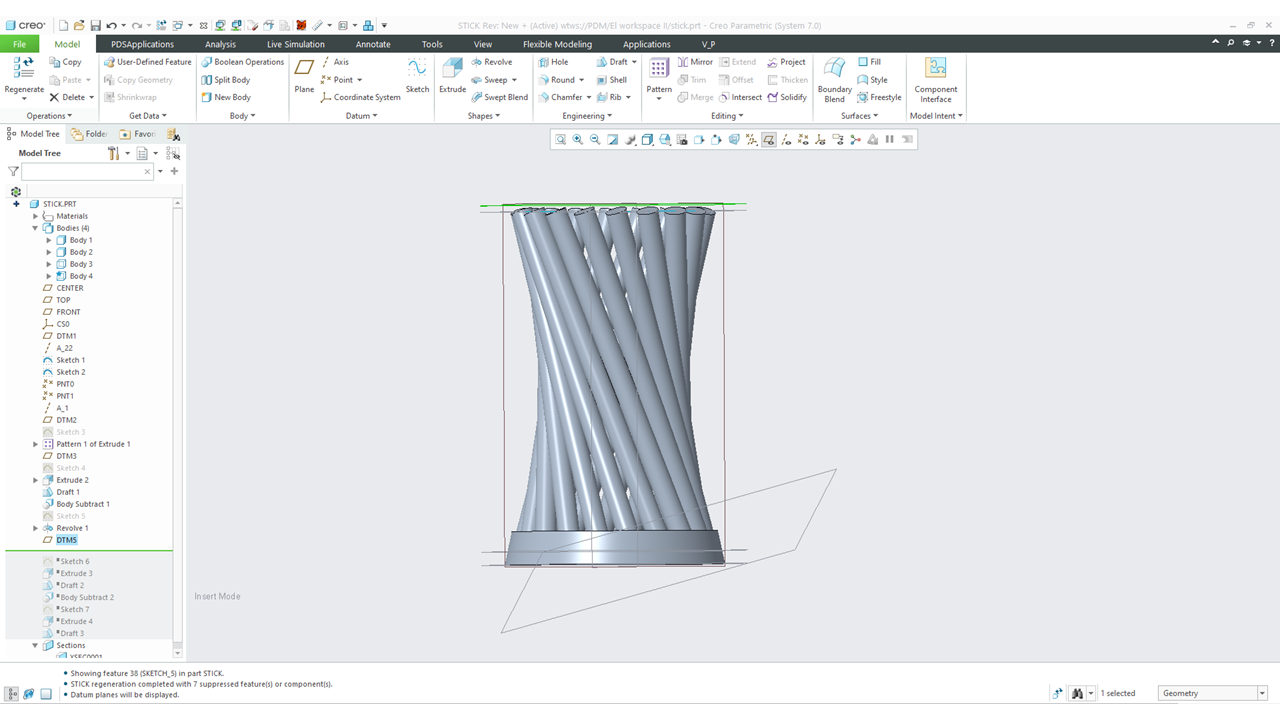Click the Component Interface icon
This screenshot has height=720, width=1280.
pos(936,68)
